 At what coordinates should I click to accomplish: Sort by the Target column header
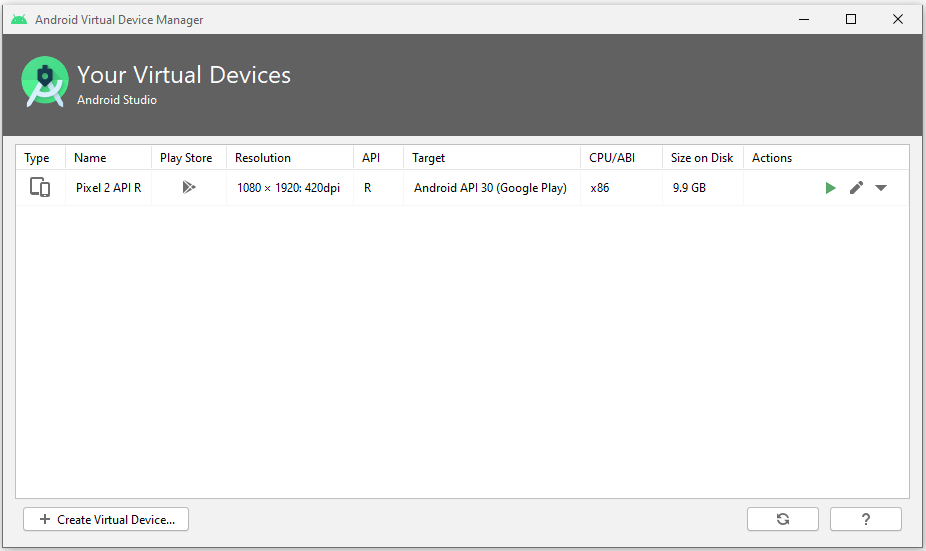tap(492, 158)
